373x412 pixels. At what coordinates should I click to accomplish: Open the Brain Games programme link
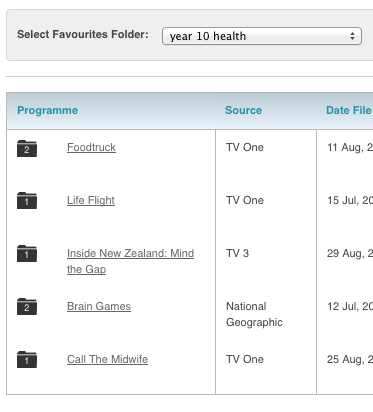pyautogui.click(x=99, y=306)
